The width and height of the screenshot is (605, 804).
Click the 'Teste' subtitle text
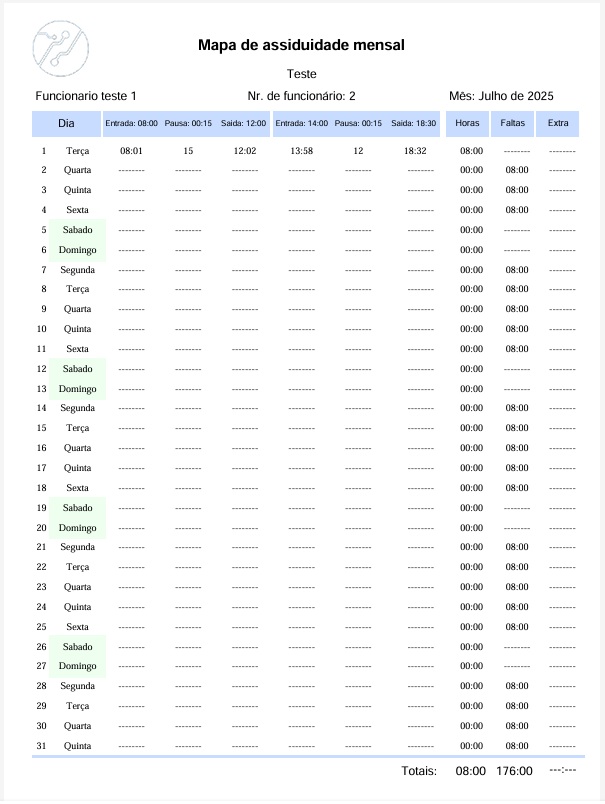(301, 74)
